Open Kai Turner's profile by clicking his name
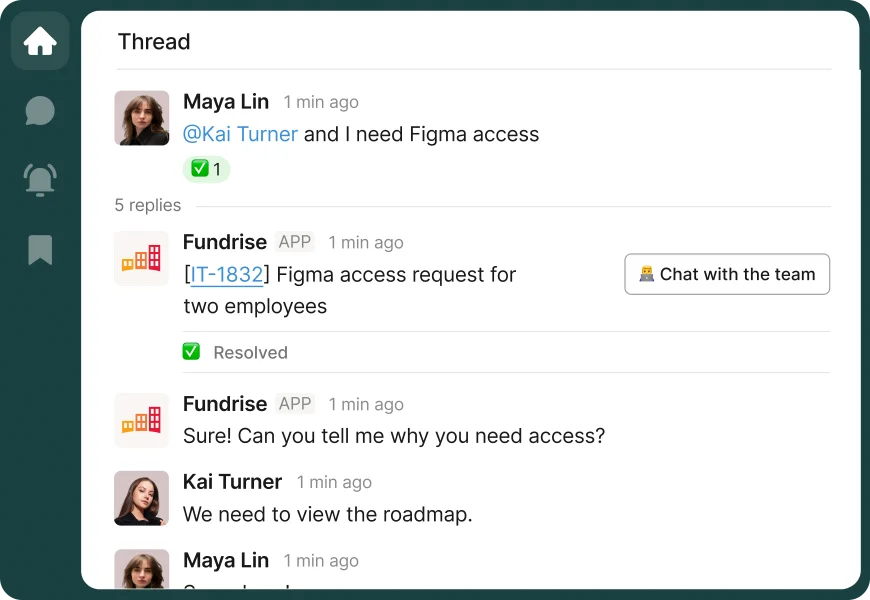 pos(232,482)
